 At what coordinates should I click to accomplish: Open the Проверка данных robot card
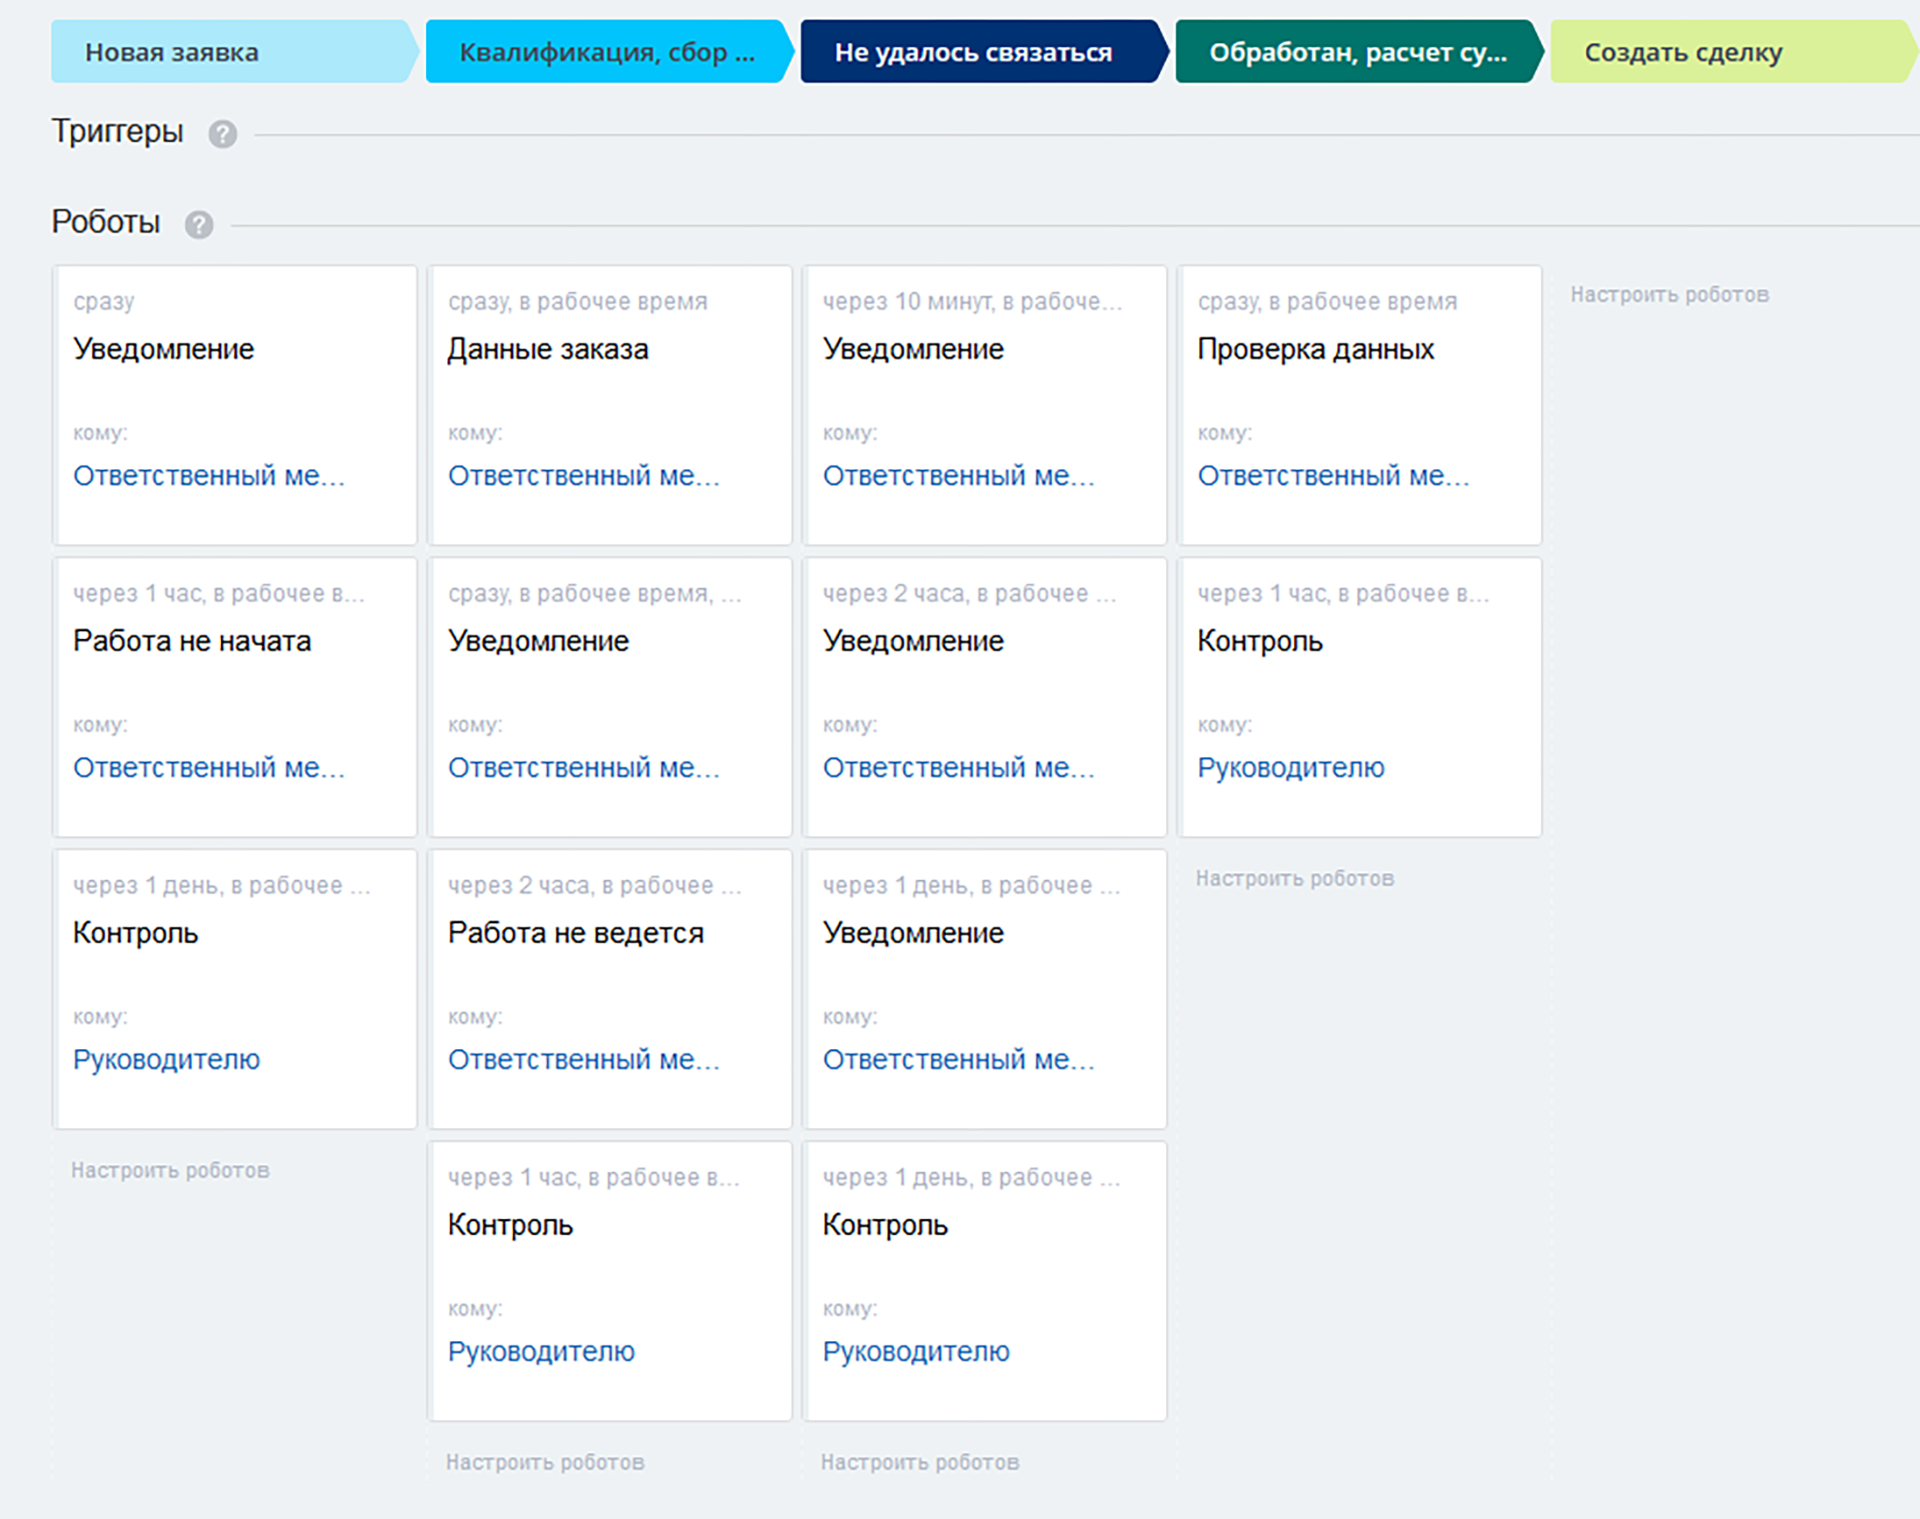tap(1315, 349)
